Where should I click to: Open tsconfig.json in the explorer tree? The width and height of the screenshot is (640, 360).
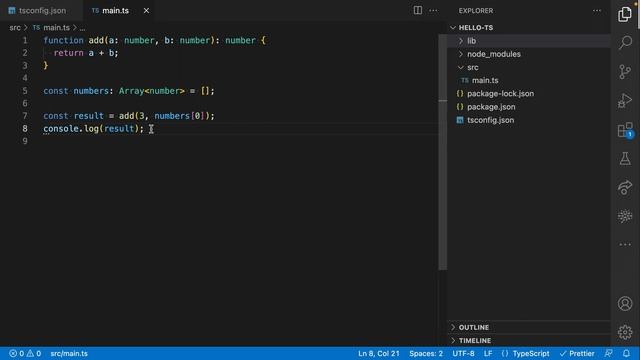click(x=490, y=120)
